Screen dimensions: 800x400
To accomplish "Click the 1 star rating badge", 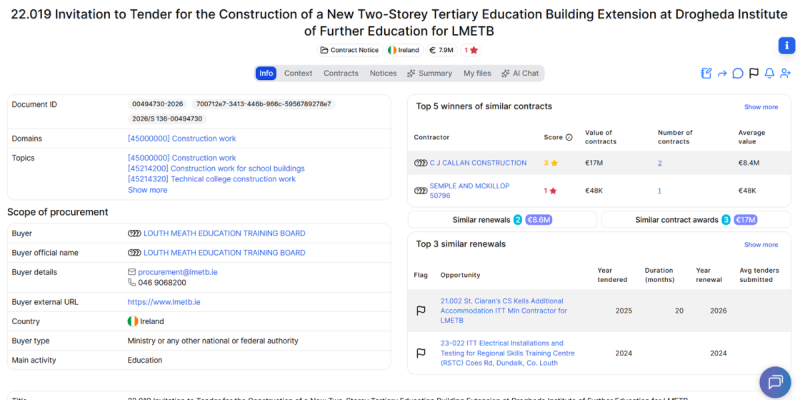I will [x=471, y=50].
